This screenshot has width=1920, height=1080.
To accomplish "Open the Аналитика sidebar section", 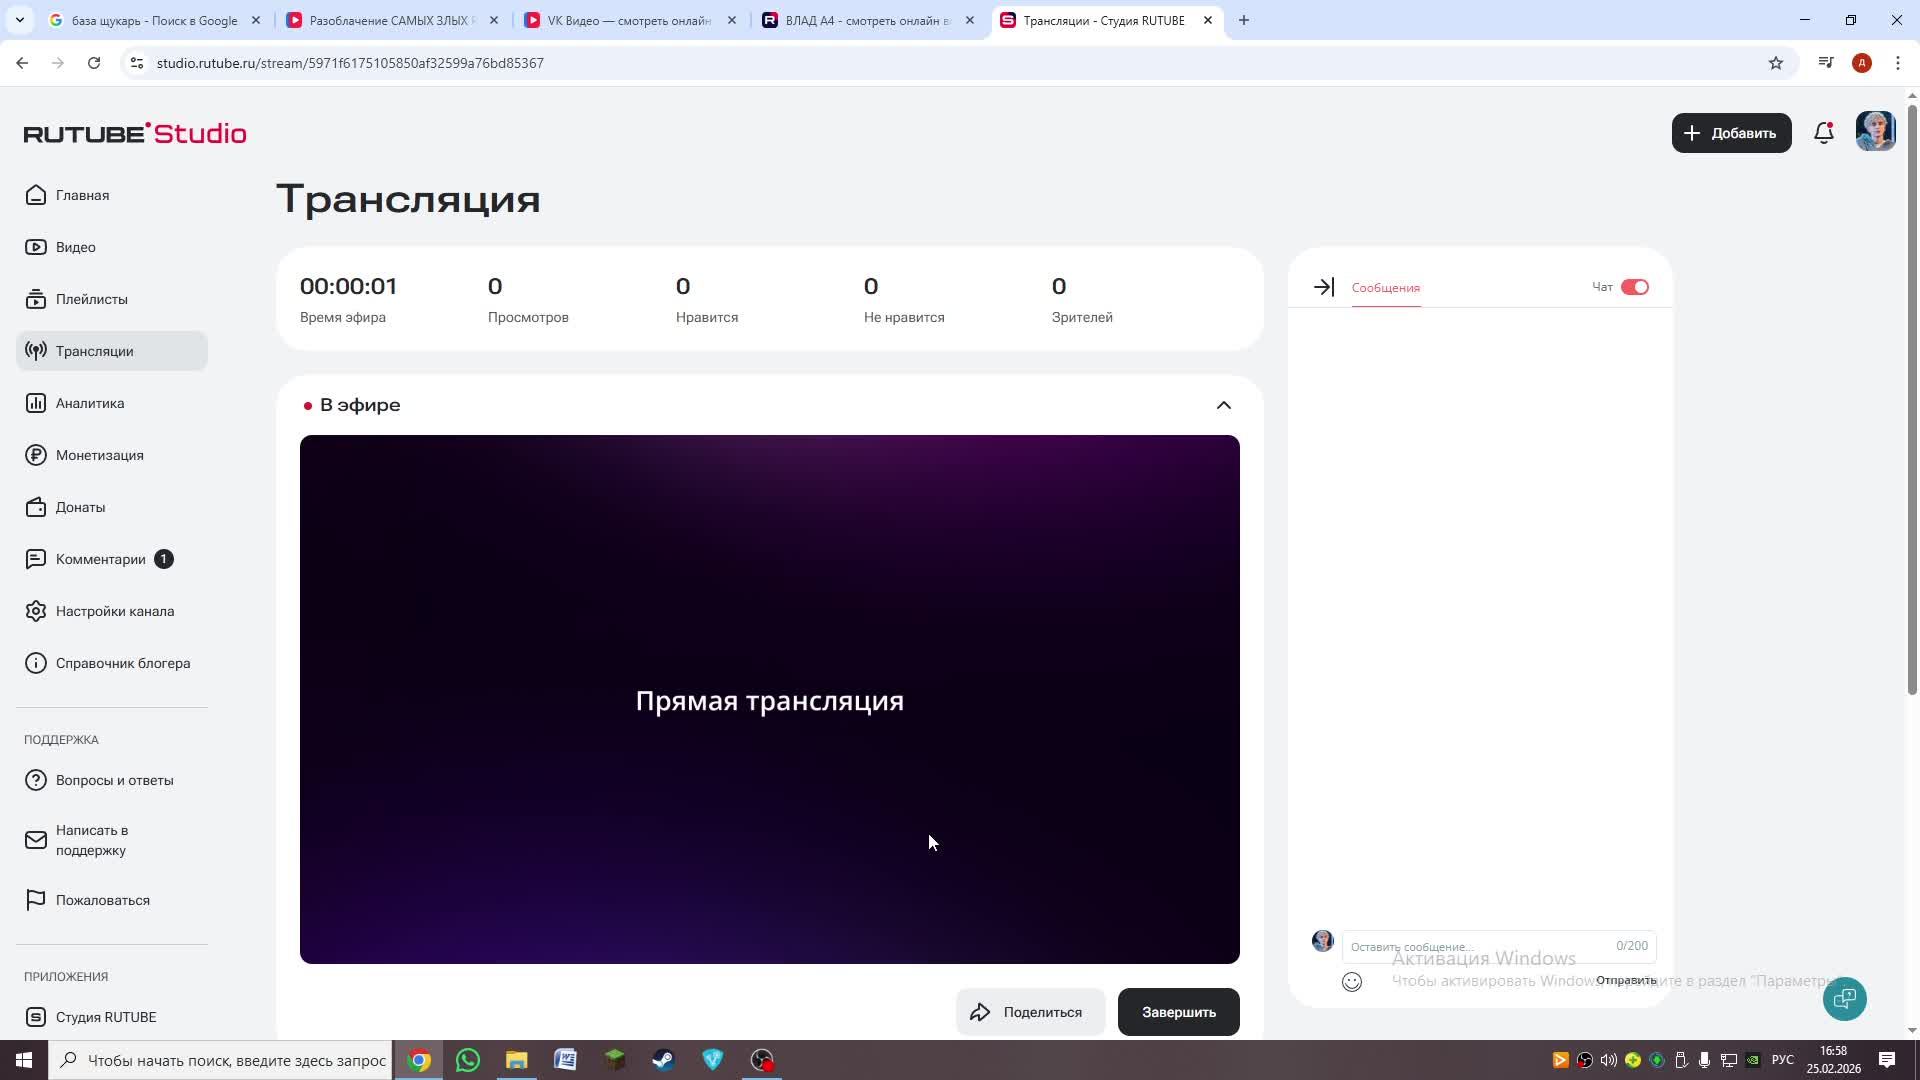I will pos(90,403).
